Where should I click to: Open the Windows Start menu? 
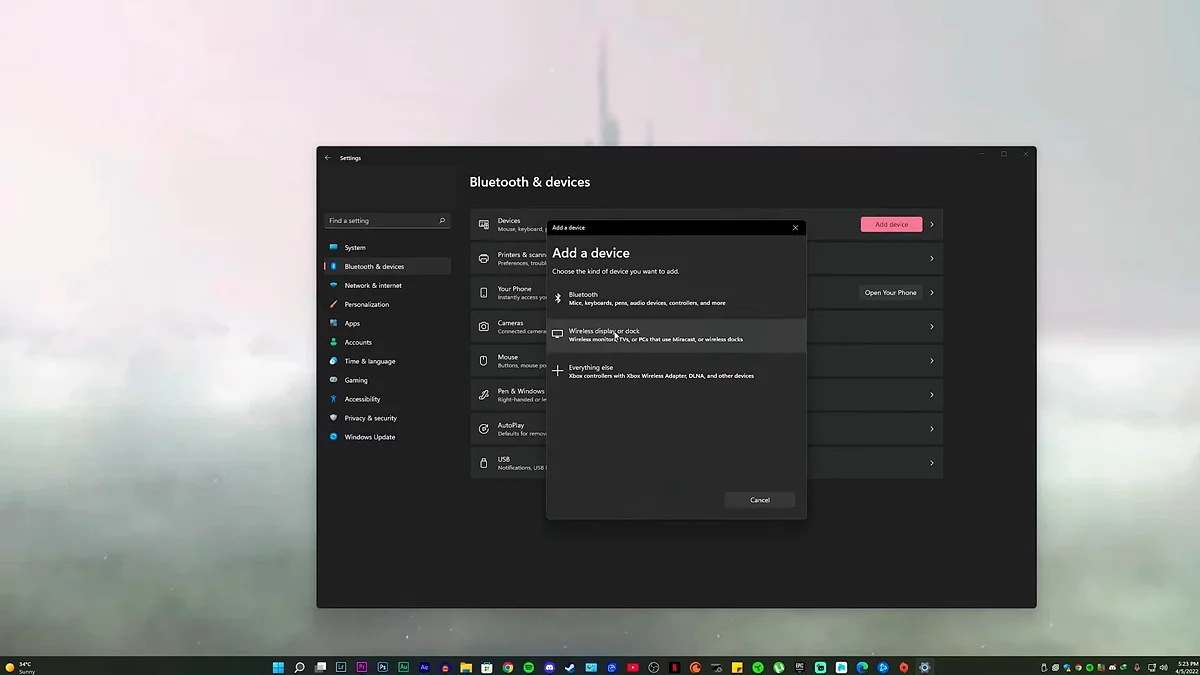pyautogui.click(x=278, y=667)
